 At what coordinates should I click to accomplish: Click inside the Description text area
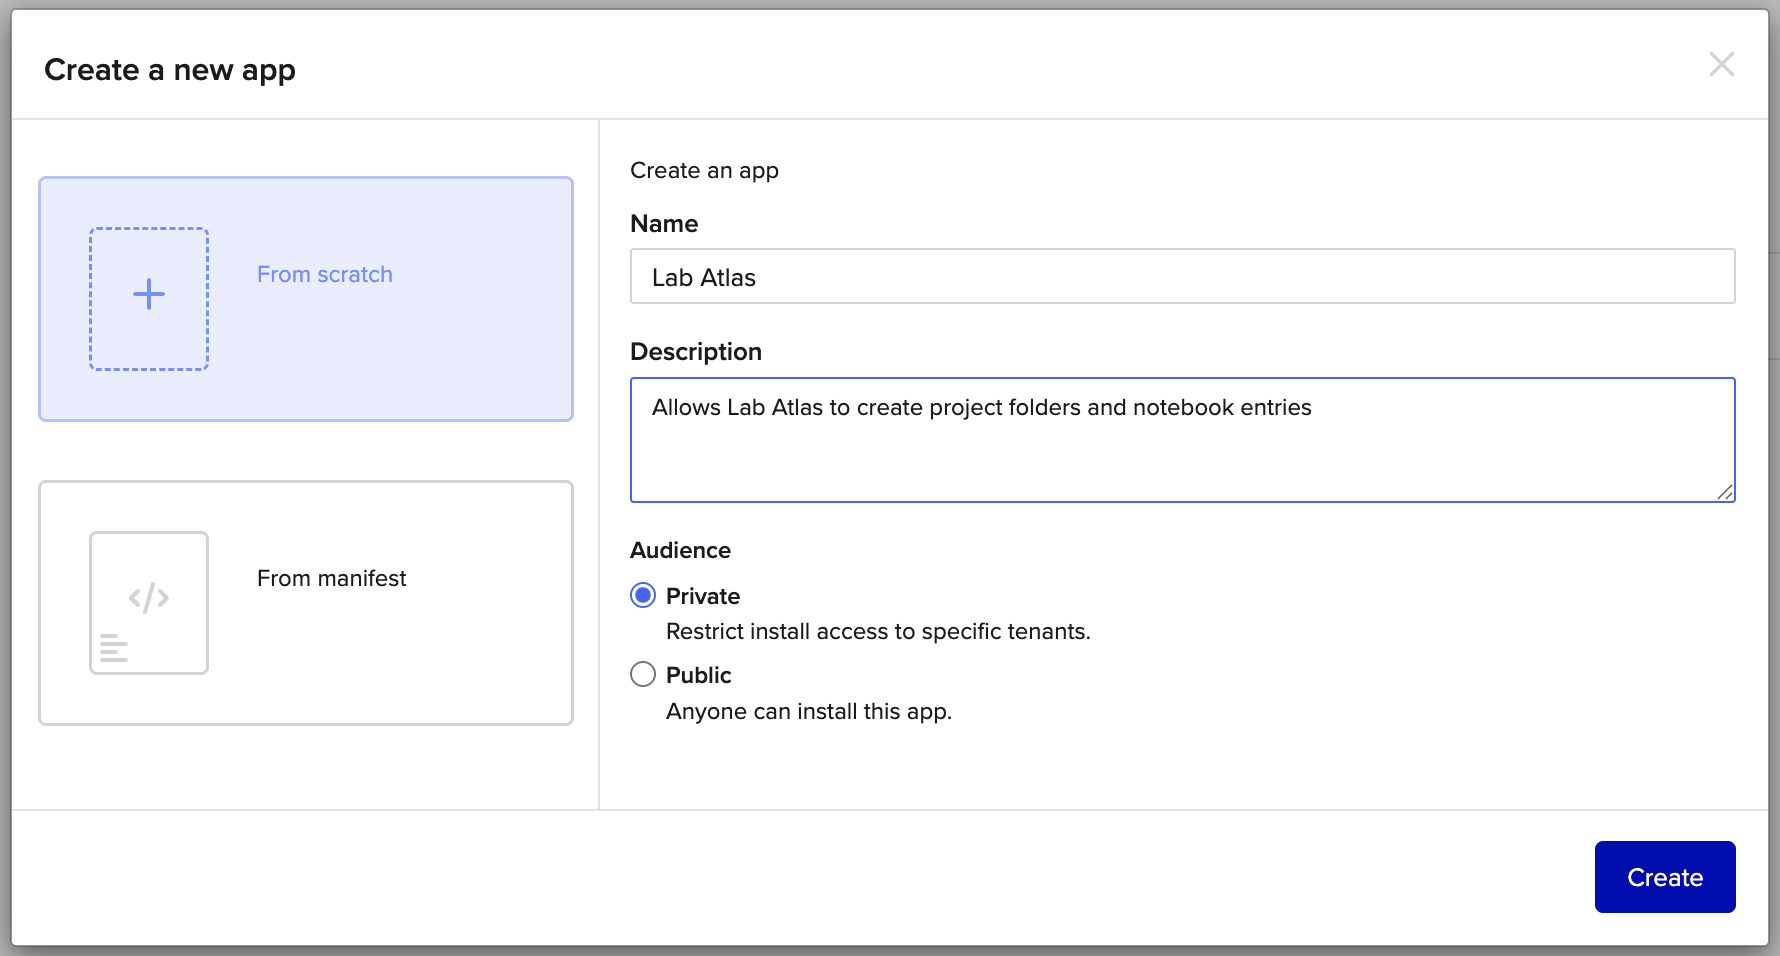point(1183,440)
